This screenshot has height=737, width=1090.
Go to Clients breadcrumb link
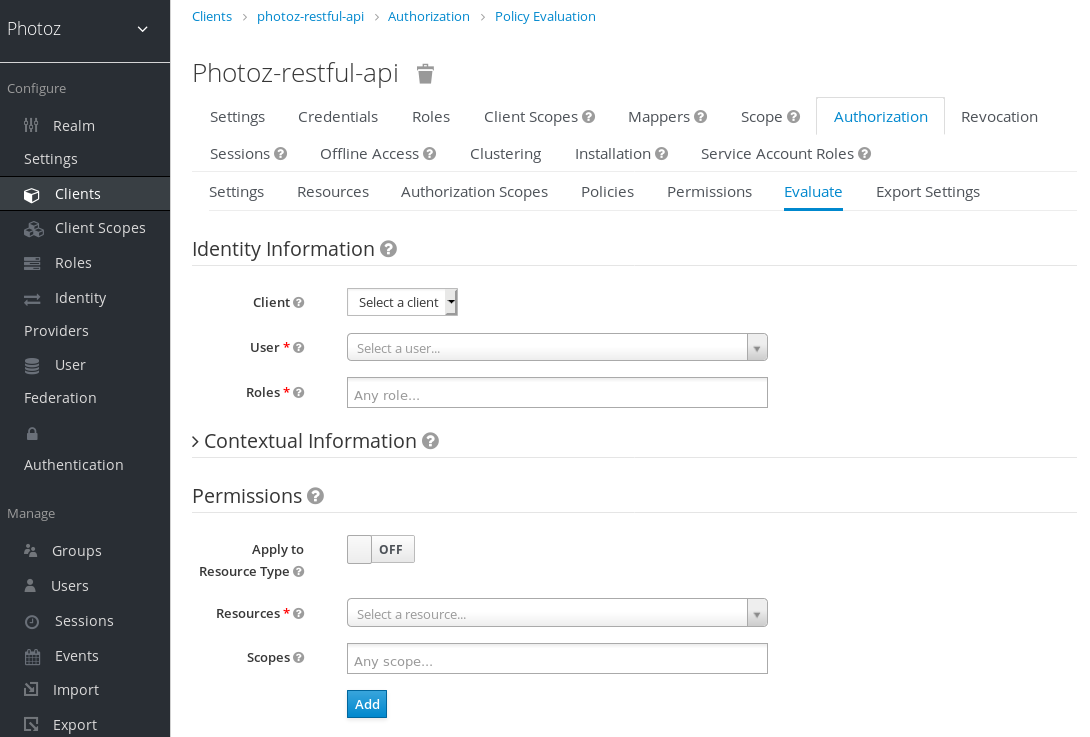(x=212, y=17)
